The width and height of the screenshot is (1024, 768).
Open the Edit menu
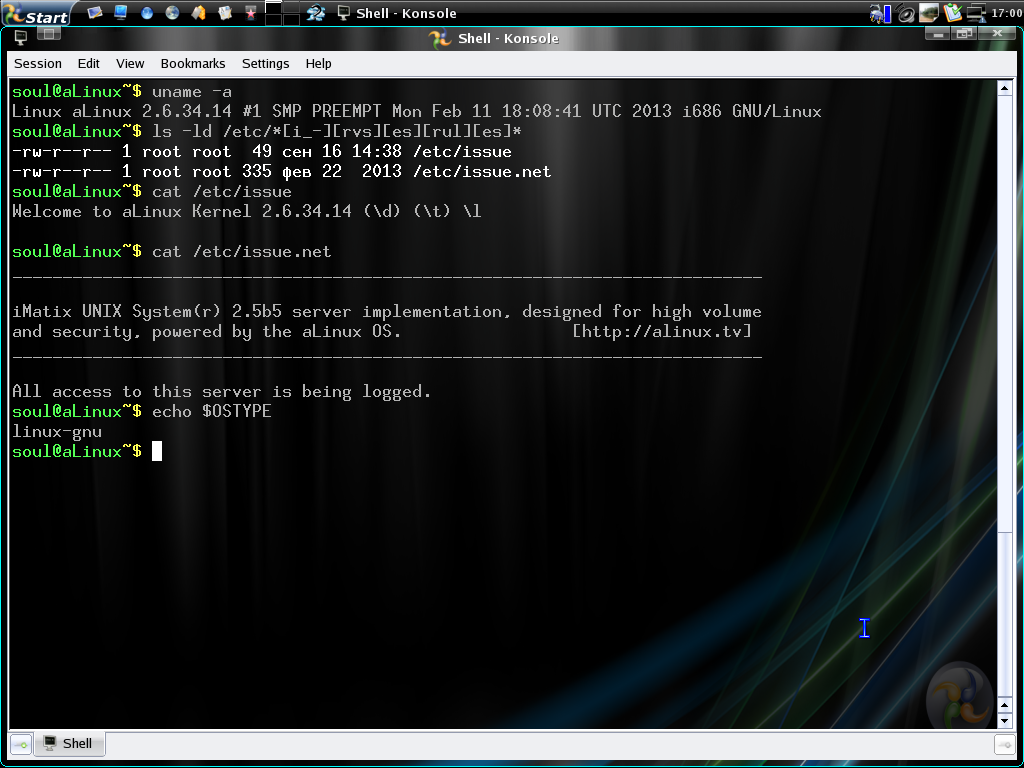click(x=88, y=63)
